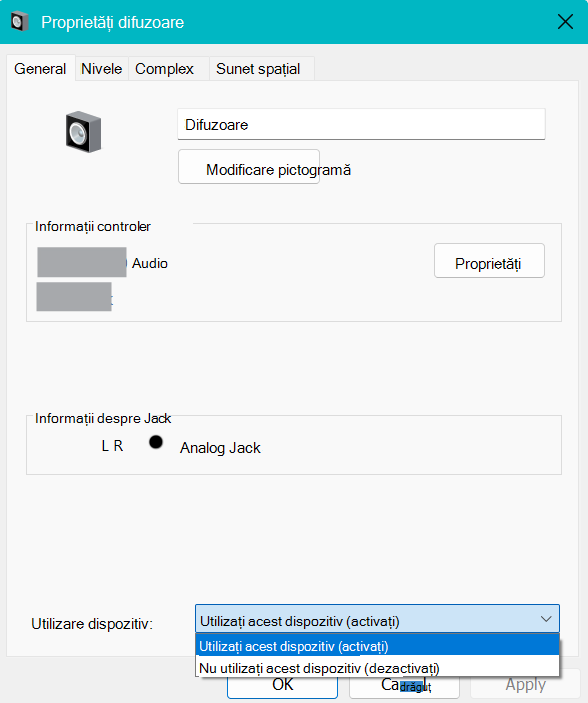The width and height of the screenshot is (588, 703).
Task: Go to the Sunet spațial tab
Action: click(x=258, y=69)
